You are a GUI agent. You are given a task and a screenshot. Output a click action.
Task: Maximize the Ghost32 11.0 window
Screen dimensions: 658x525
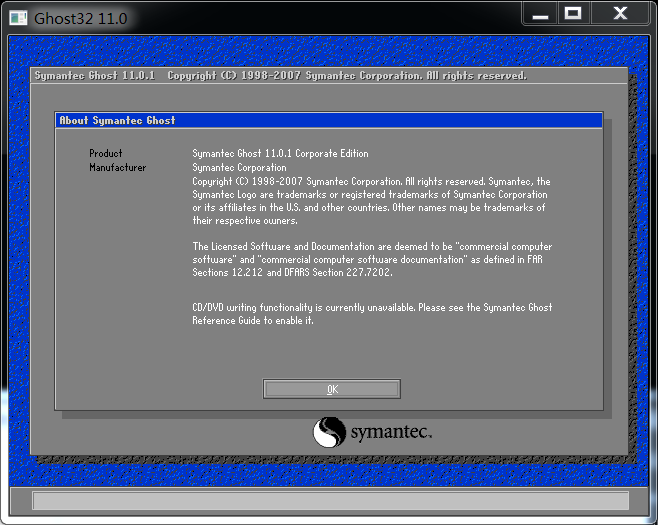point(573,14)
